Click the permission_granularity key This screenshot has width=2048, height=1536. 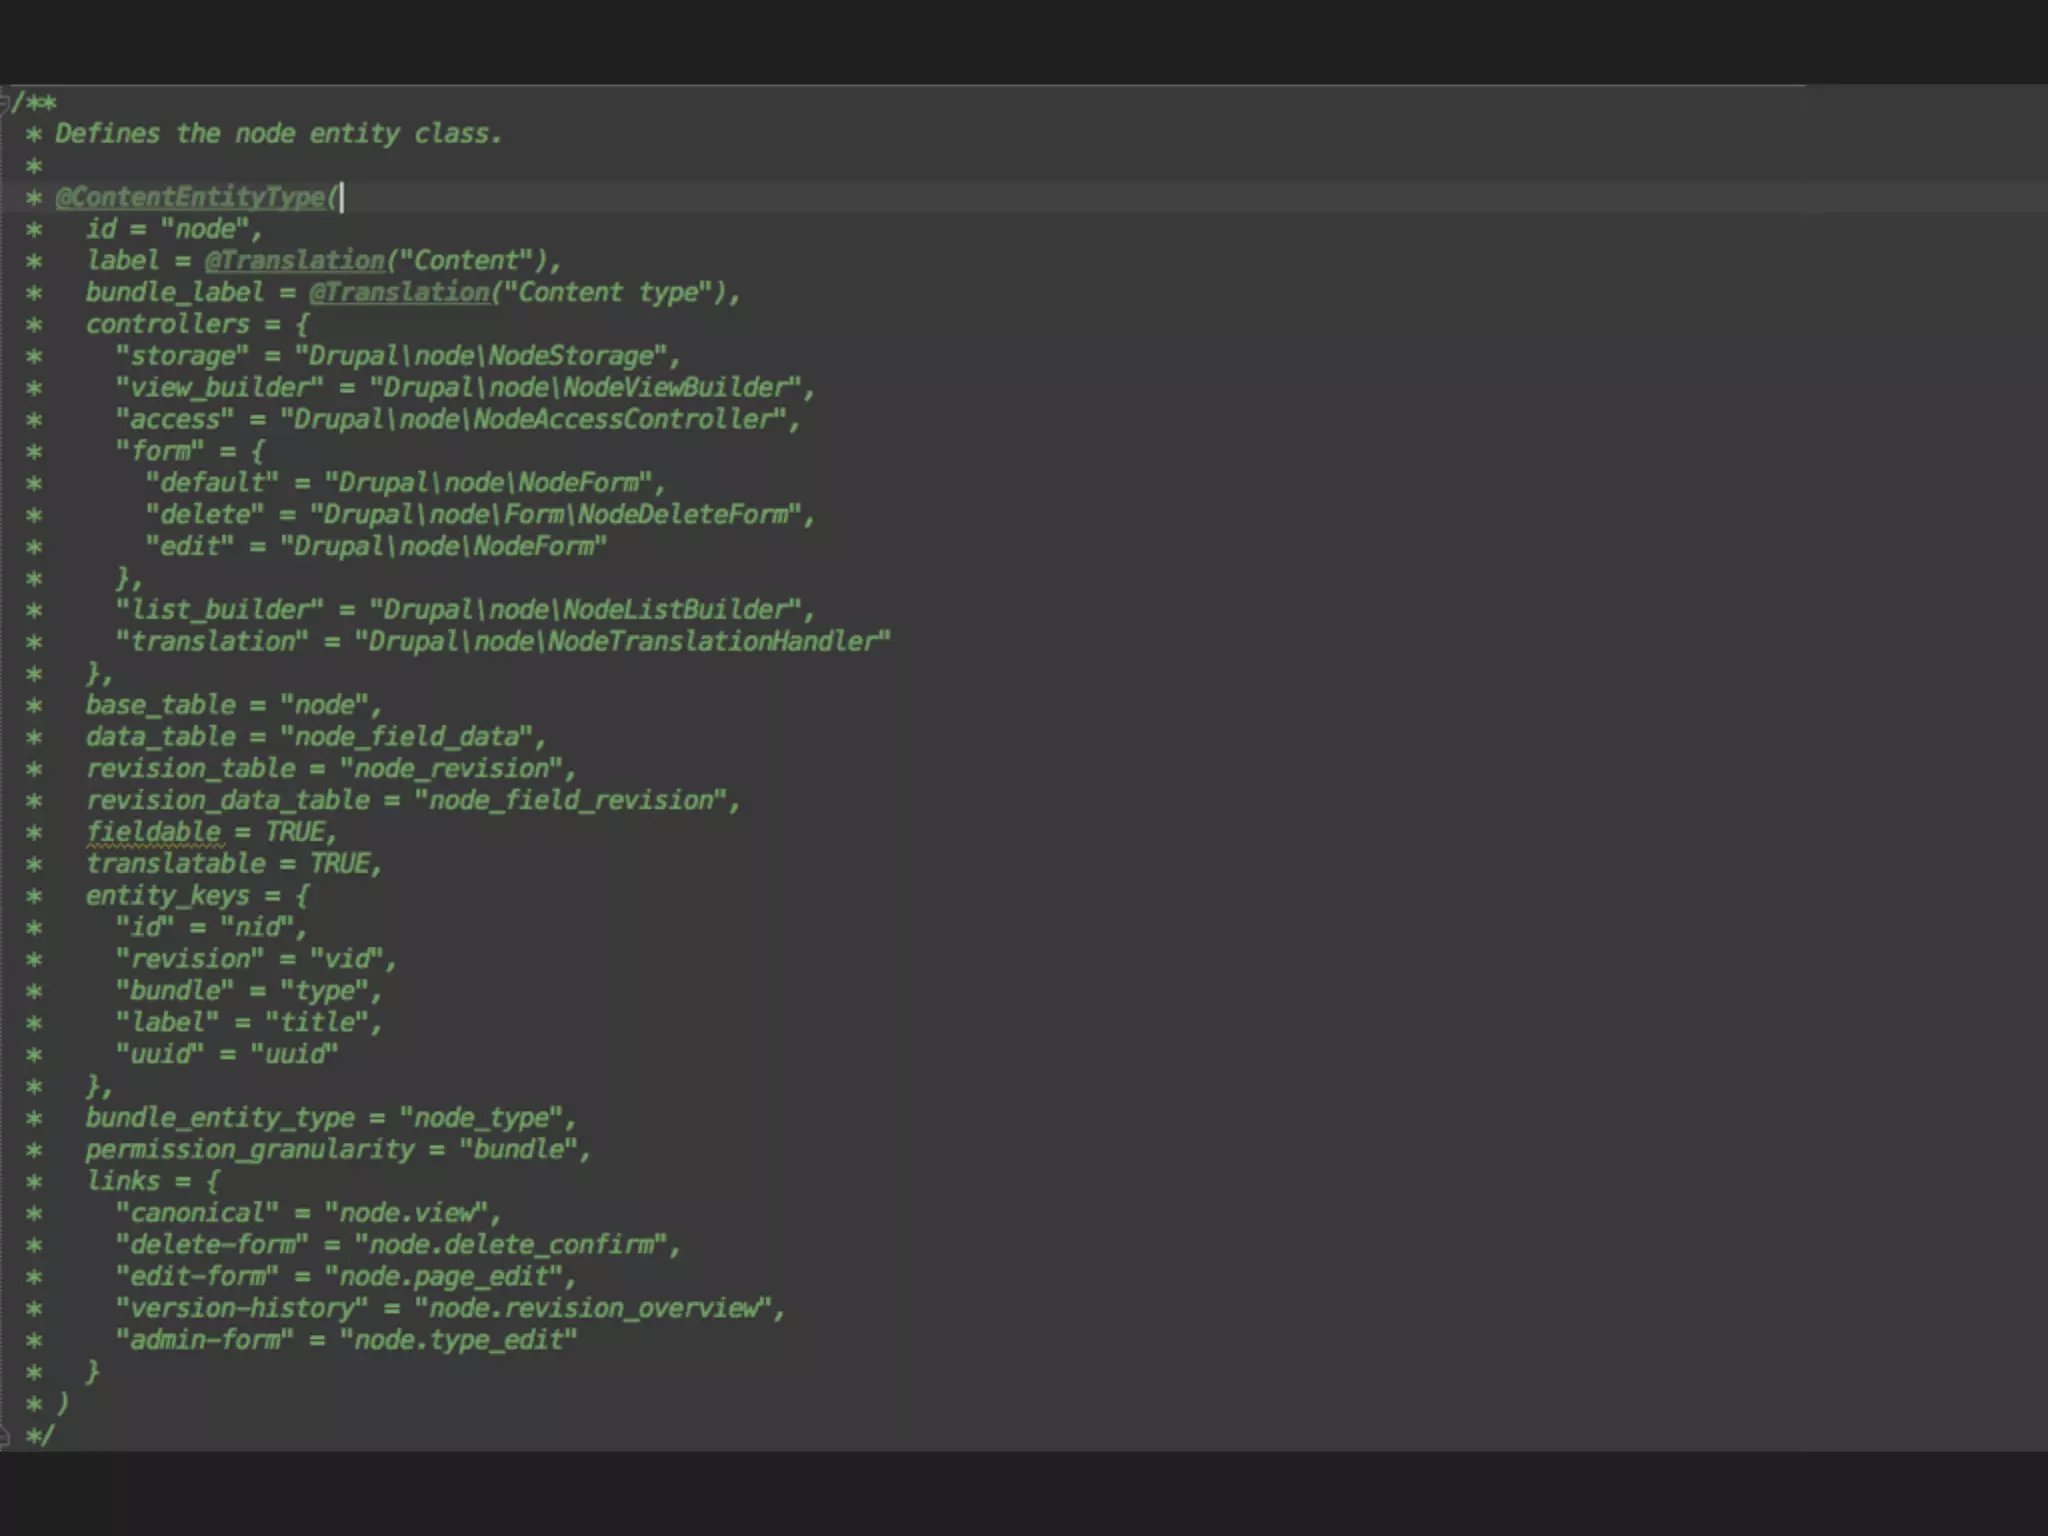click(x=249, y=1150)
